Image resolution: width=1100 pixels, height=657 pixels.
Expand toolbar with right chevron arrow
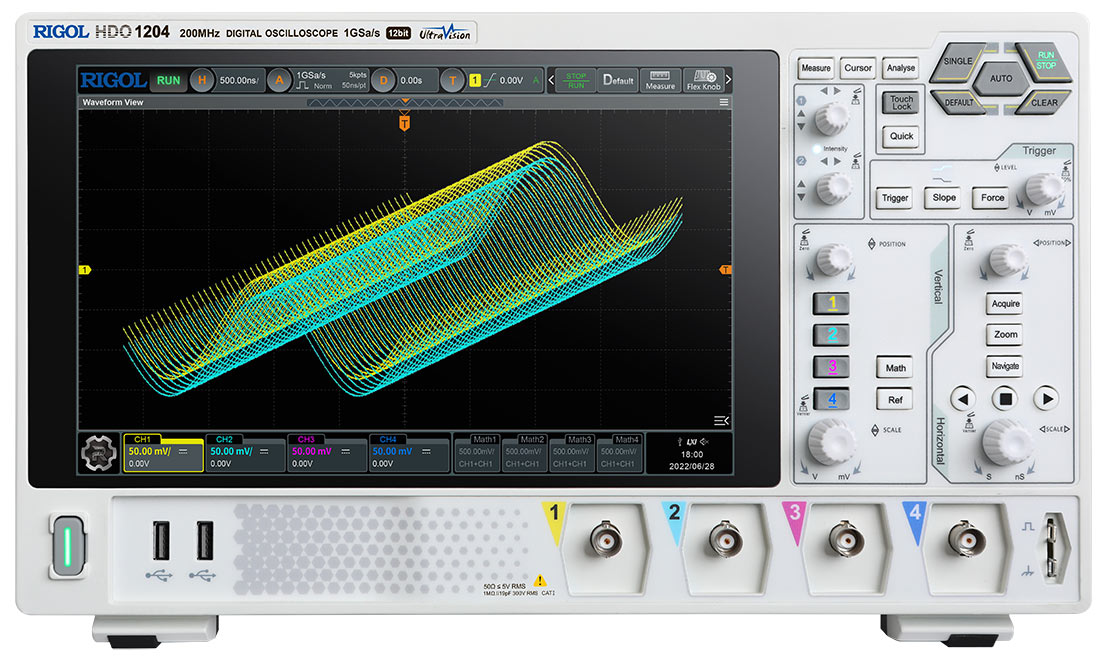(729, 80)
